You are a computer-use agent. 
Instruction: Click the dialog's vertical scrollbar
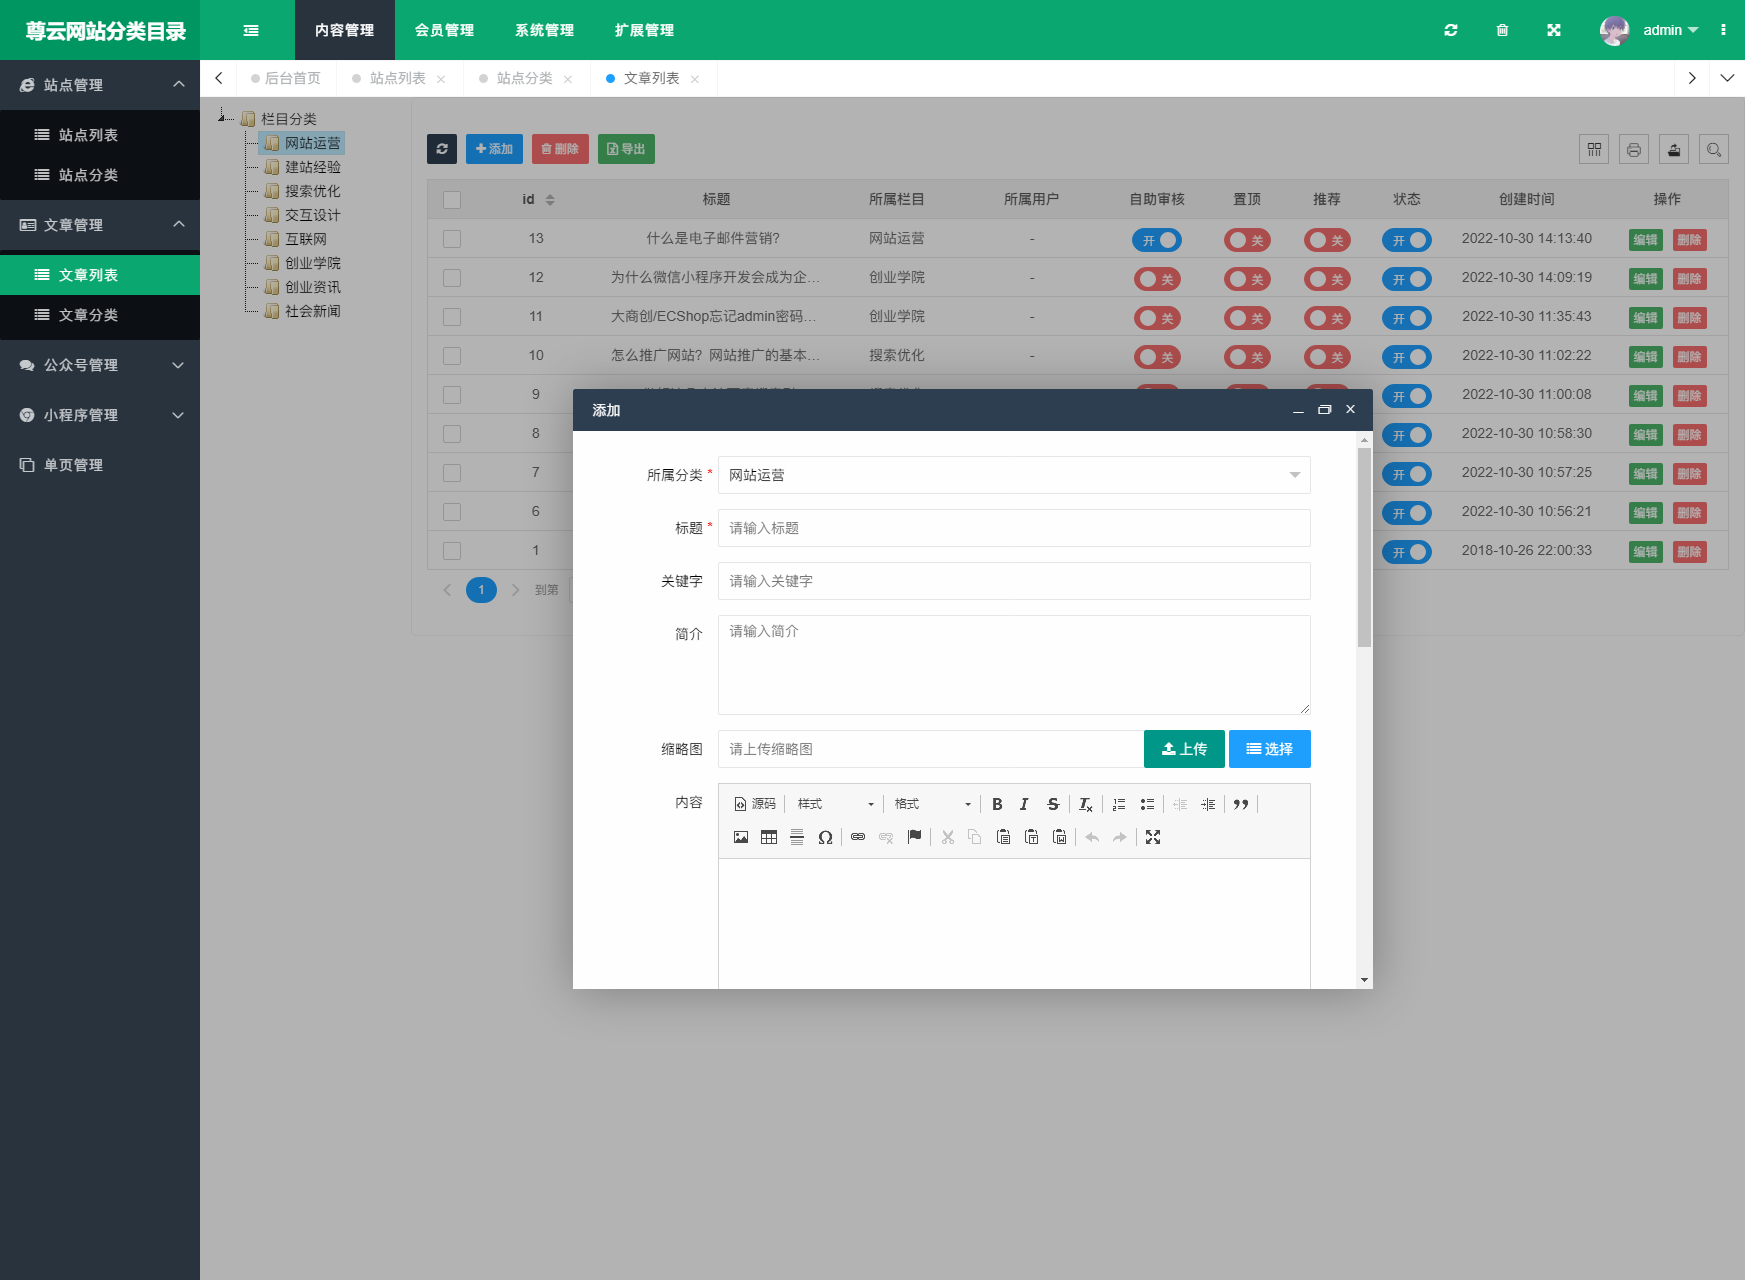[x=1364, y=547]
